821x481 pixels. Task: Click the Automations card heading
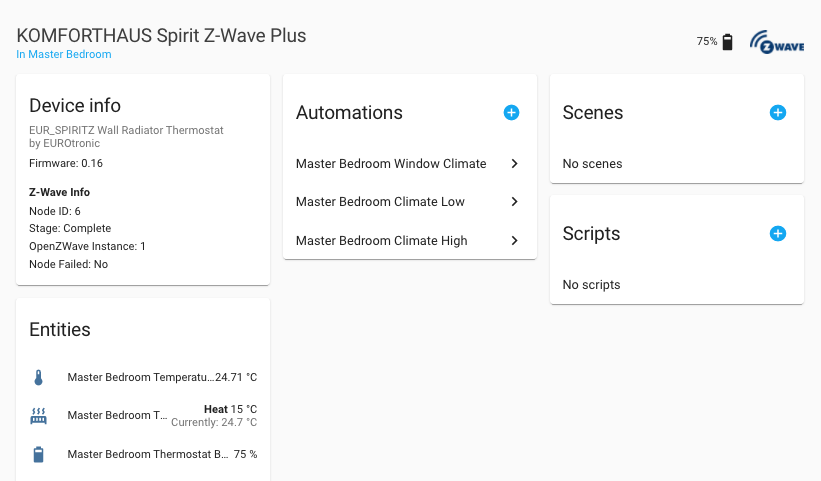point(349,113)
